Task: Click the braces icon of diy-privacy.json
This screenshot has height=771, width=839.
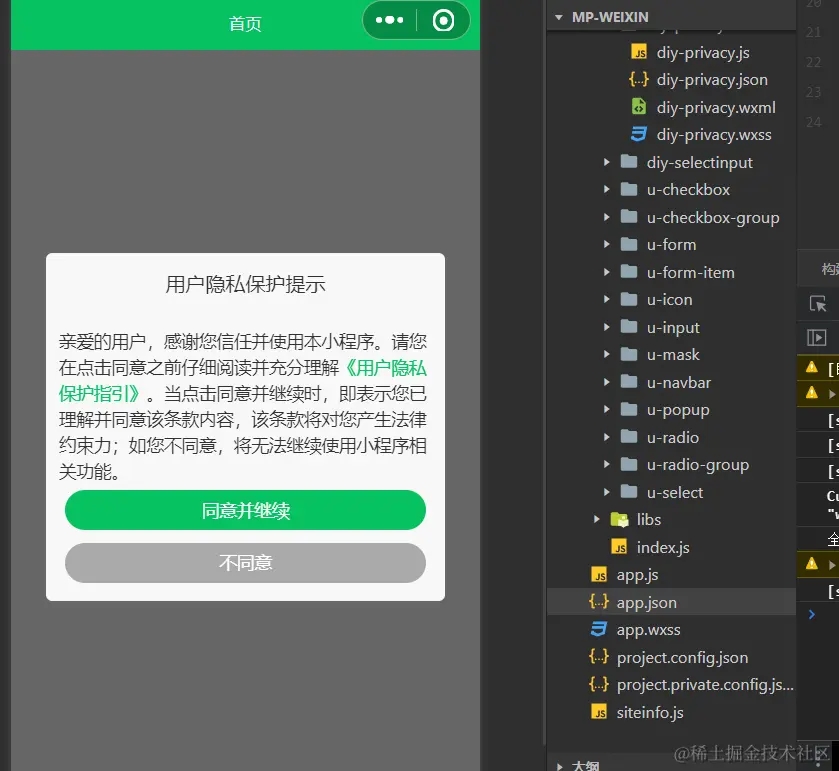Action: click(x=639, y=80)
